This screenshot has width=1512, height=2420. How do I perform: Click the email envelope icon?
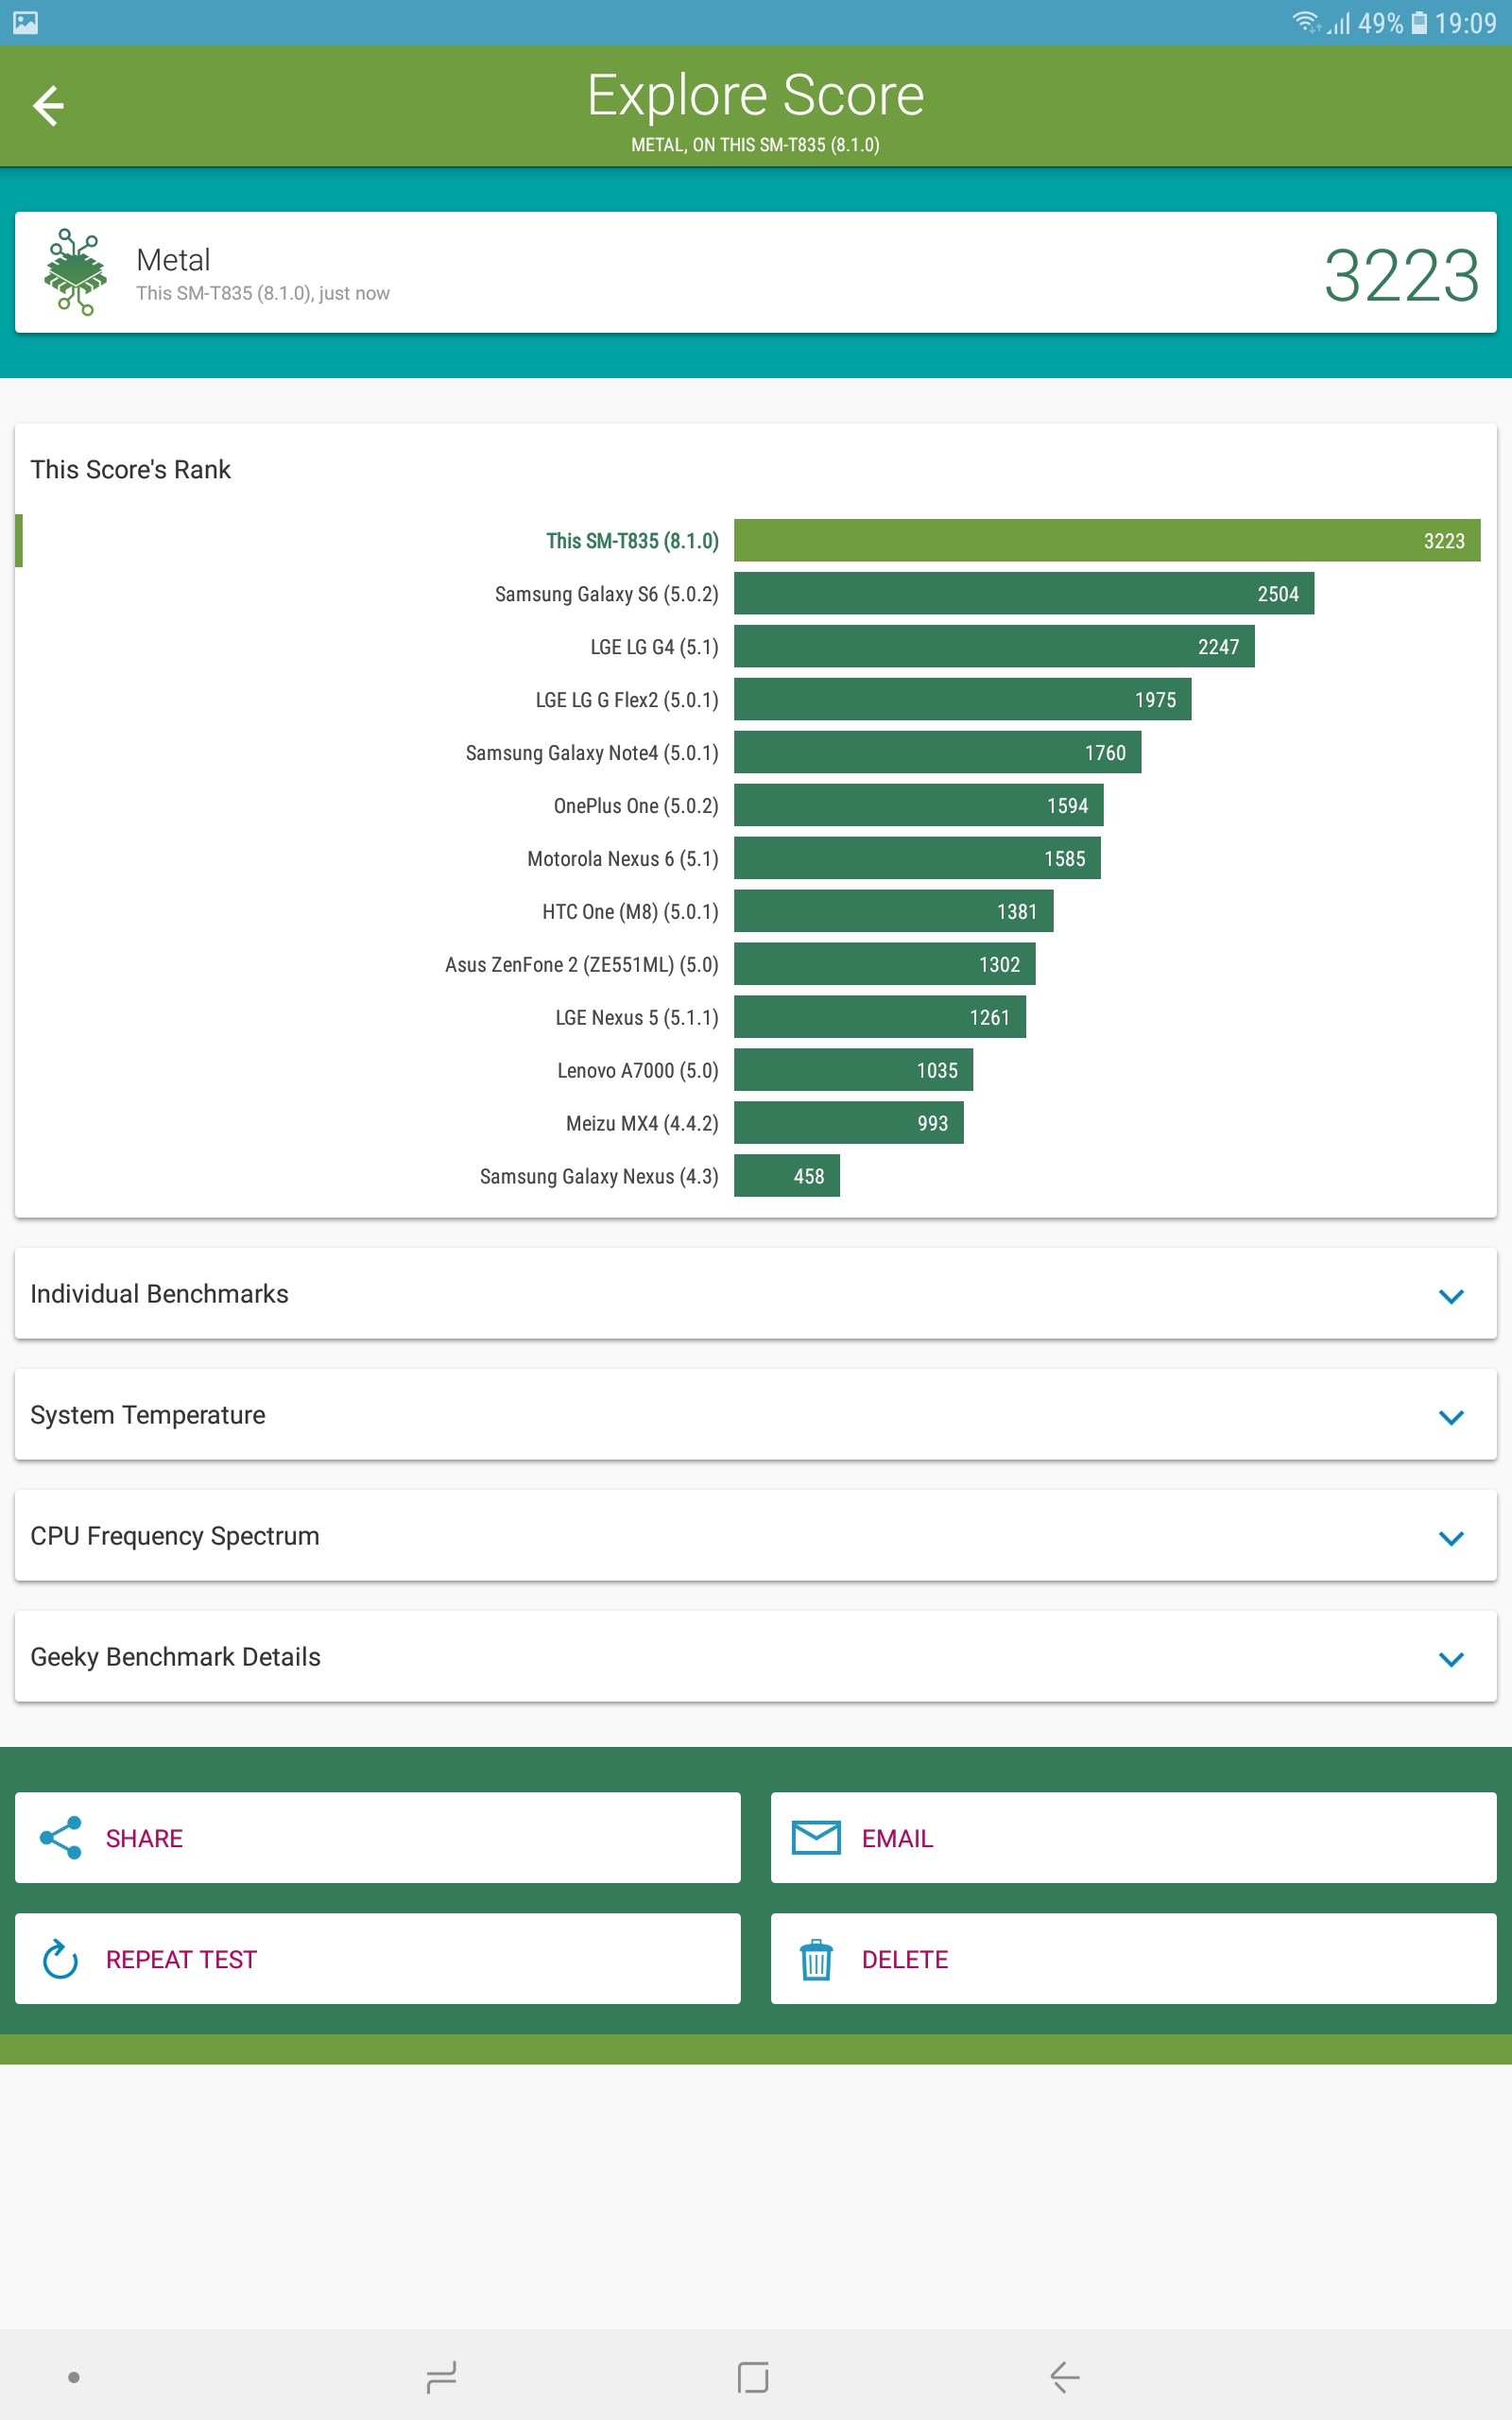[x=816, y=1838]
